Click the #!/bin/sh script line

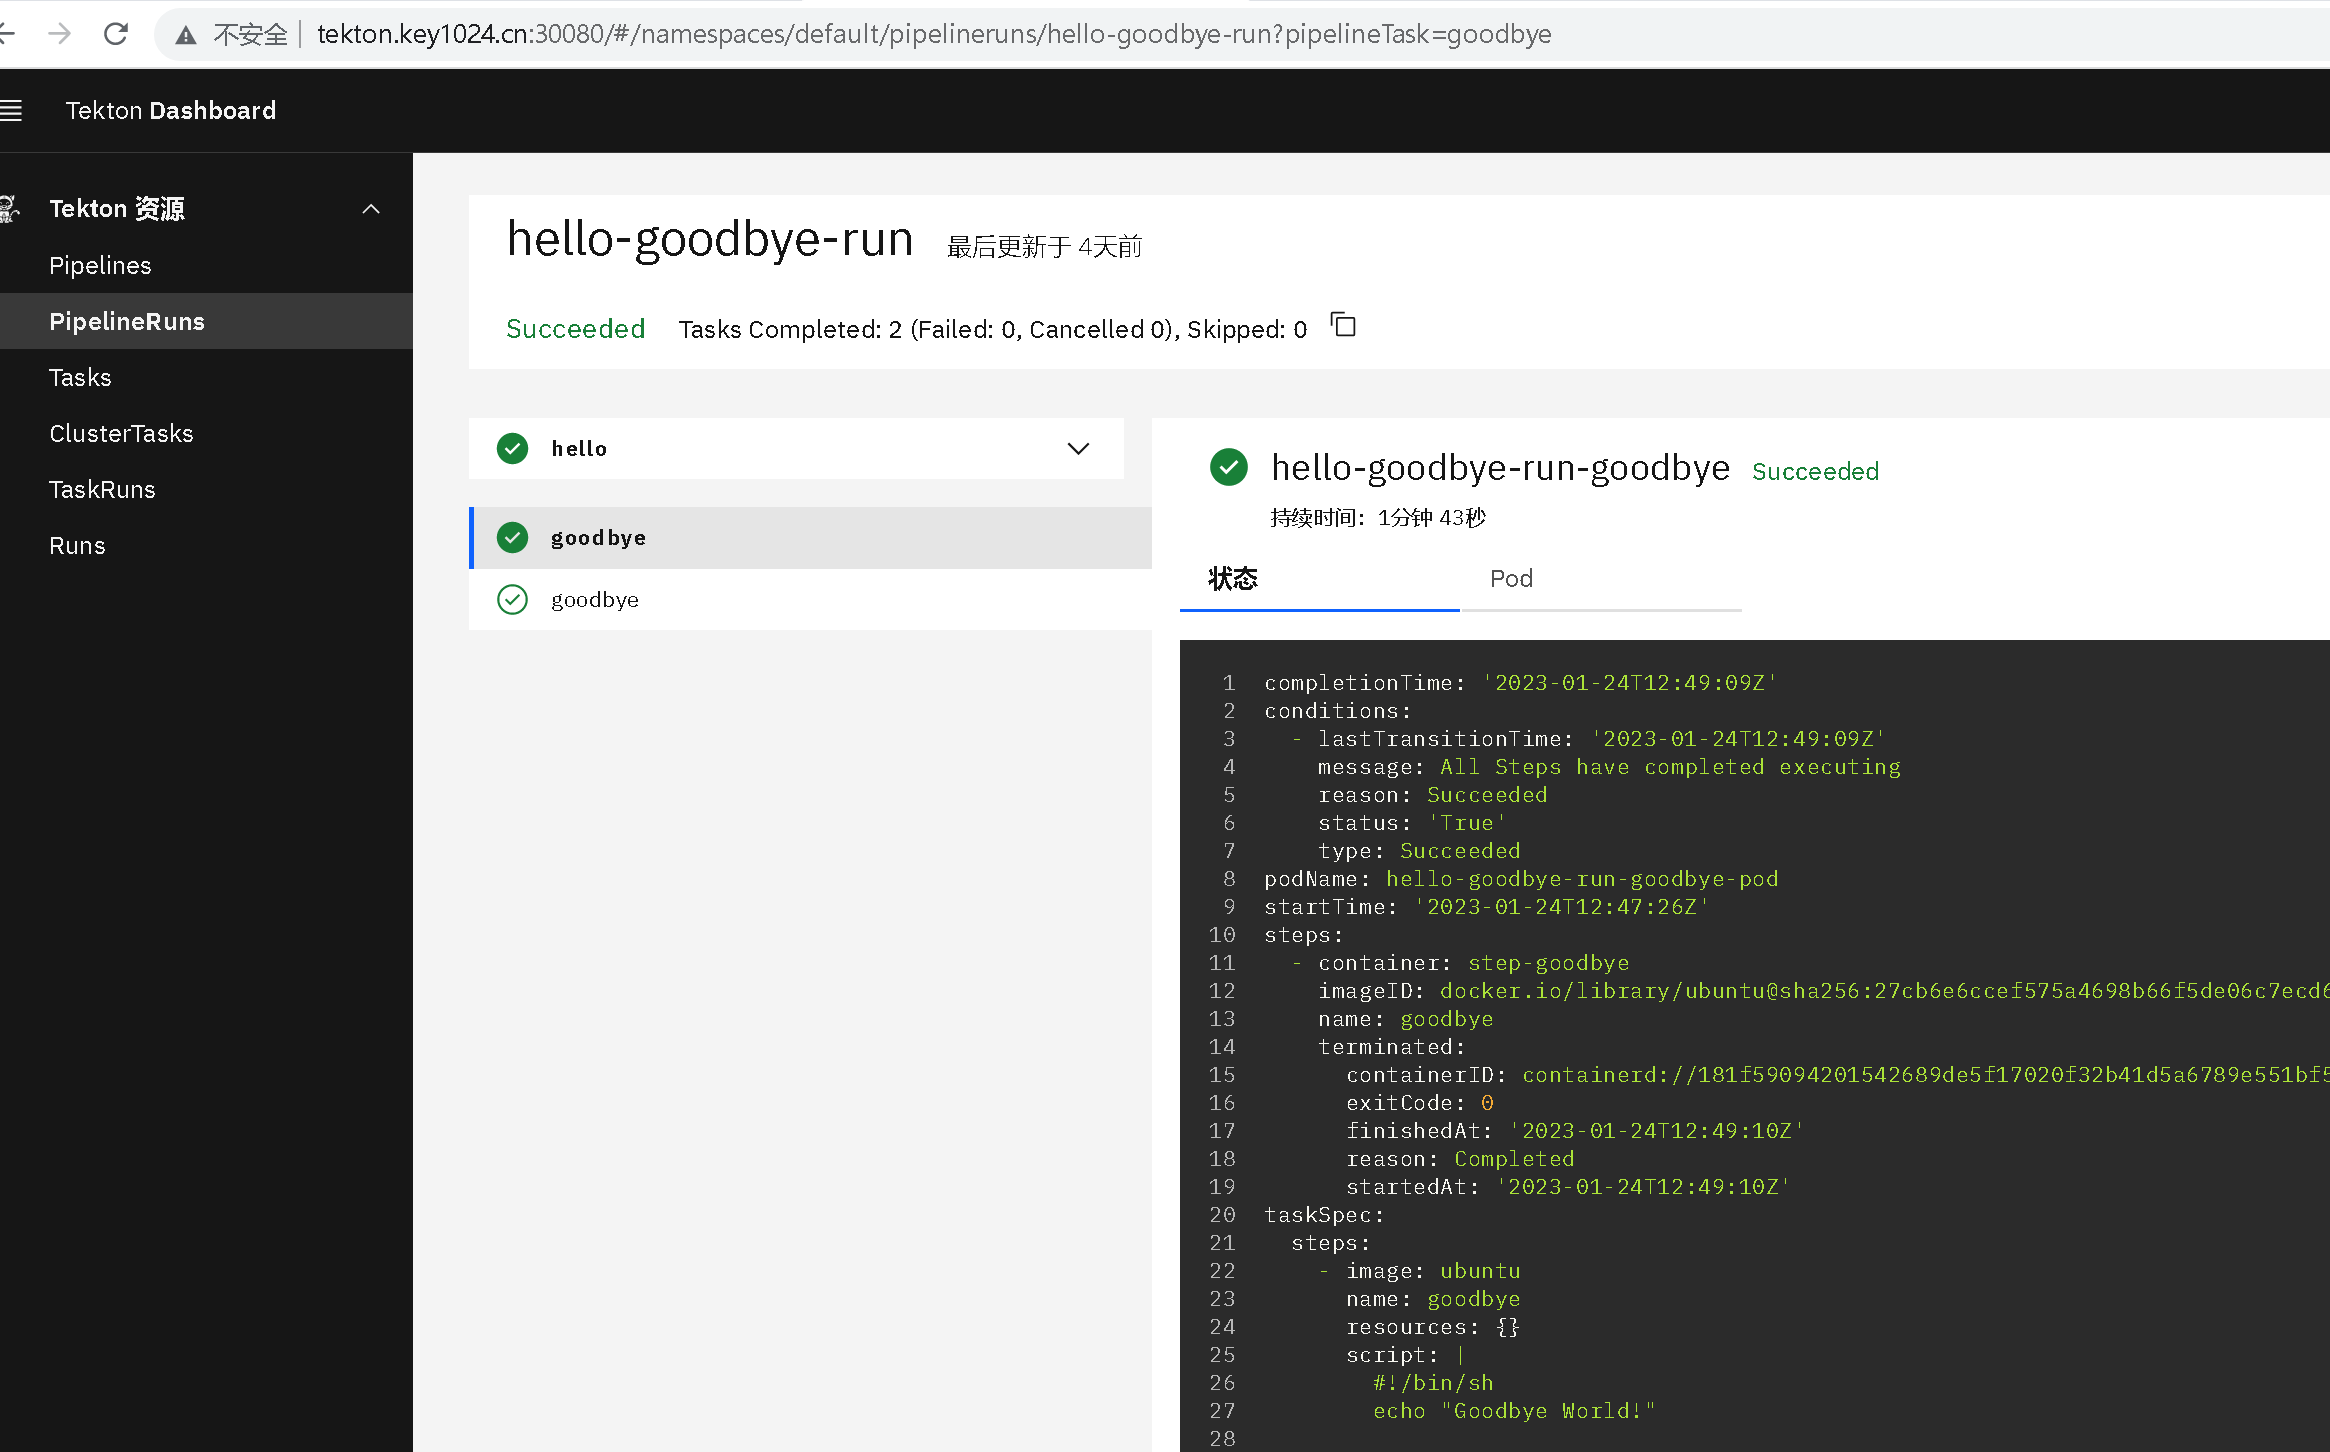point(1433,1383)
